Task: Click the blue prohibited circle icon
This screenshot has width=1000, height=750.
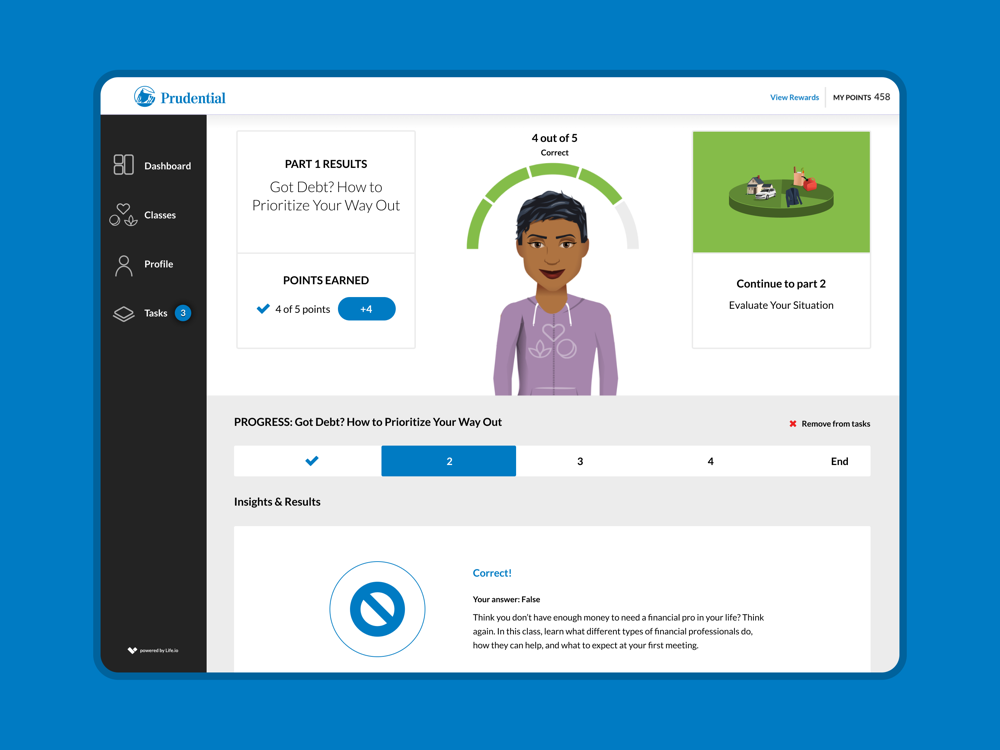Action: click(377, 609)
